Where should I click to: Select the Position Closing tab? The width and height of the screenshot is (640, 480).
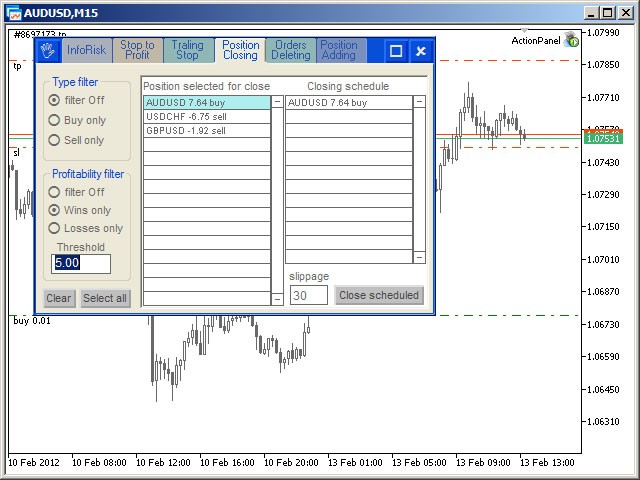[x=240, y=50]
